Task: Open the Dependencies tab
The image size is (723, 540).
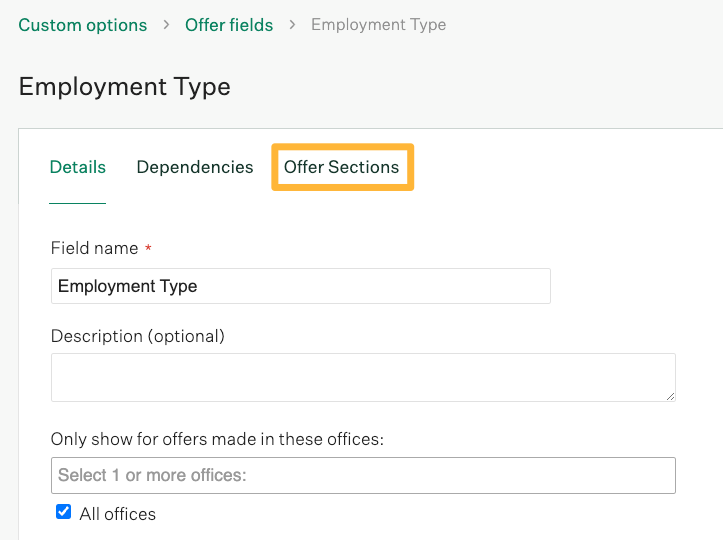Action: pyautogui.click(x=195, y=167)
